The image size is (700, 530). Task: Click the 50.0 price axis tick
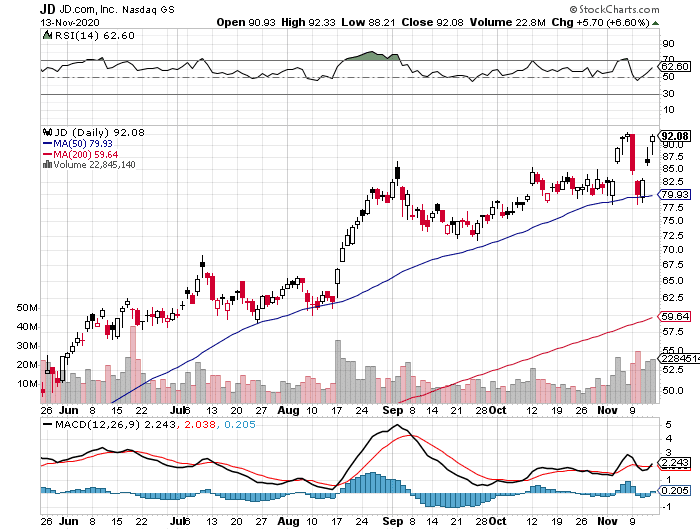(x=672, y=391)
